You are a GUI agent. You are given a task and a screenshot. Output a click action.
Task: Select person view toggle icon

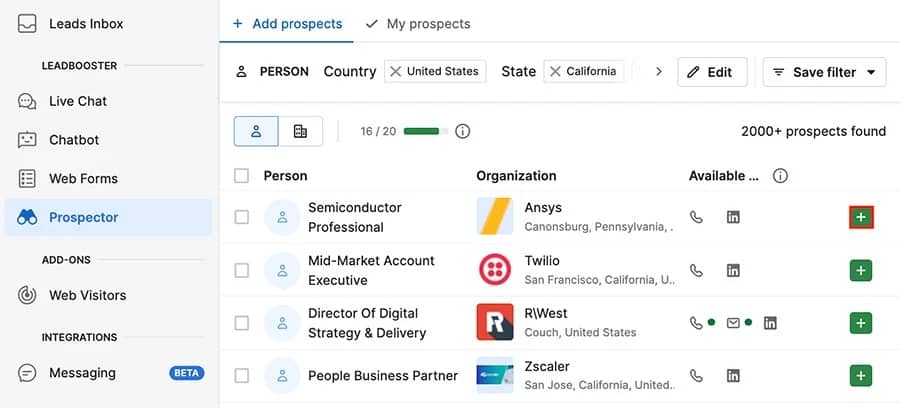point(256,131)
